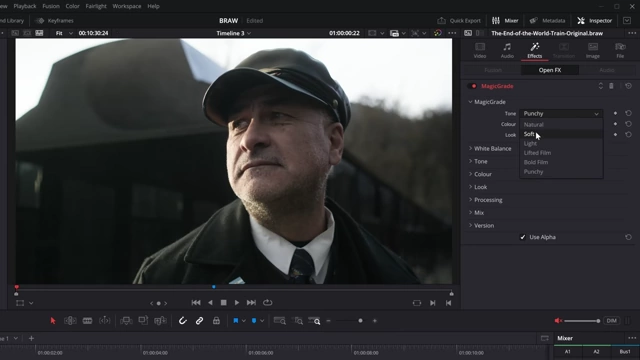
Task: Open the Image inspector tab
Action: [593, 51]
